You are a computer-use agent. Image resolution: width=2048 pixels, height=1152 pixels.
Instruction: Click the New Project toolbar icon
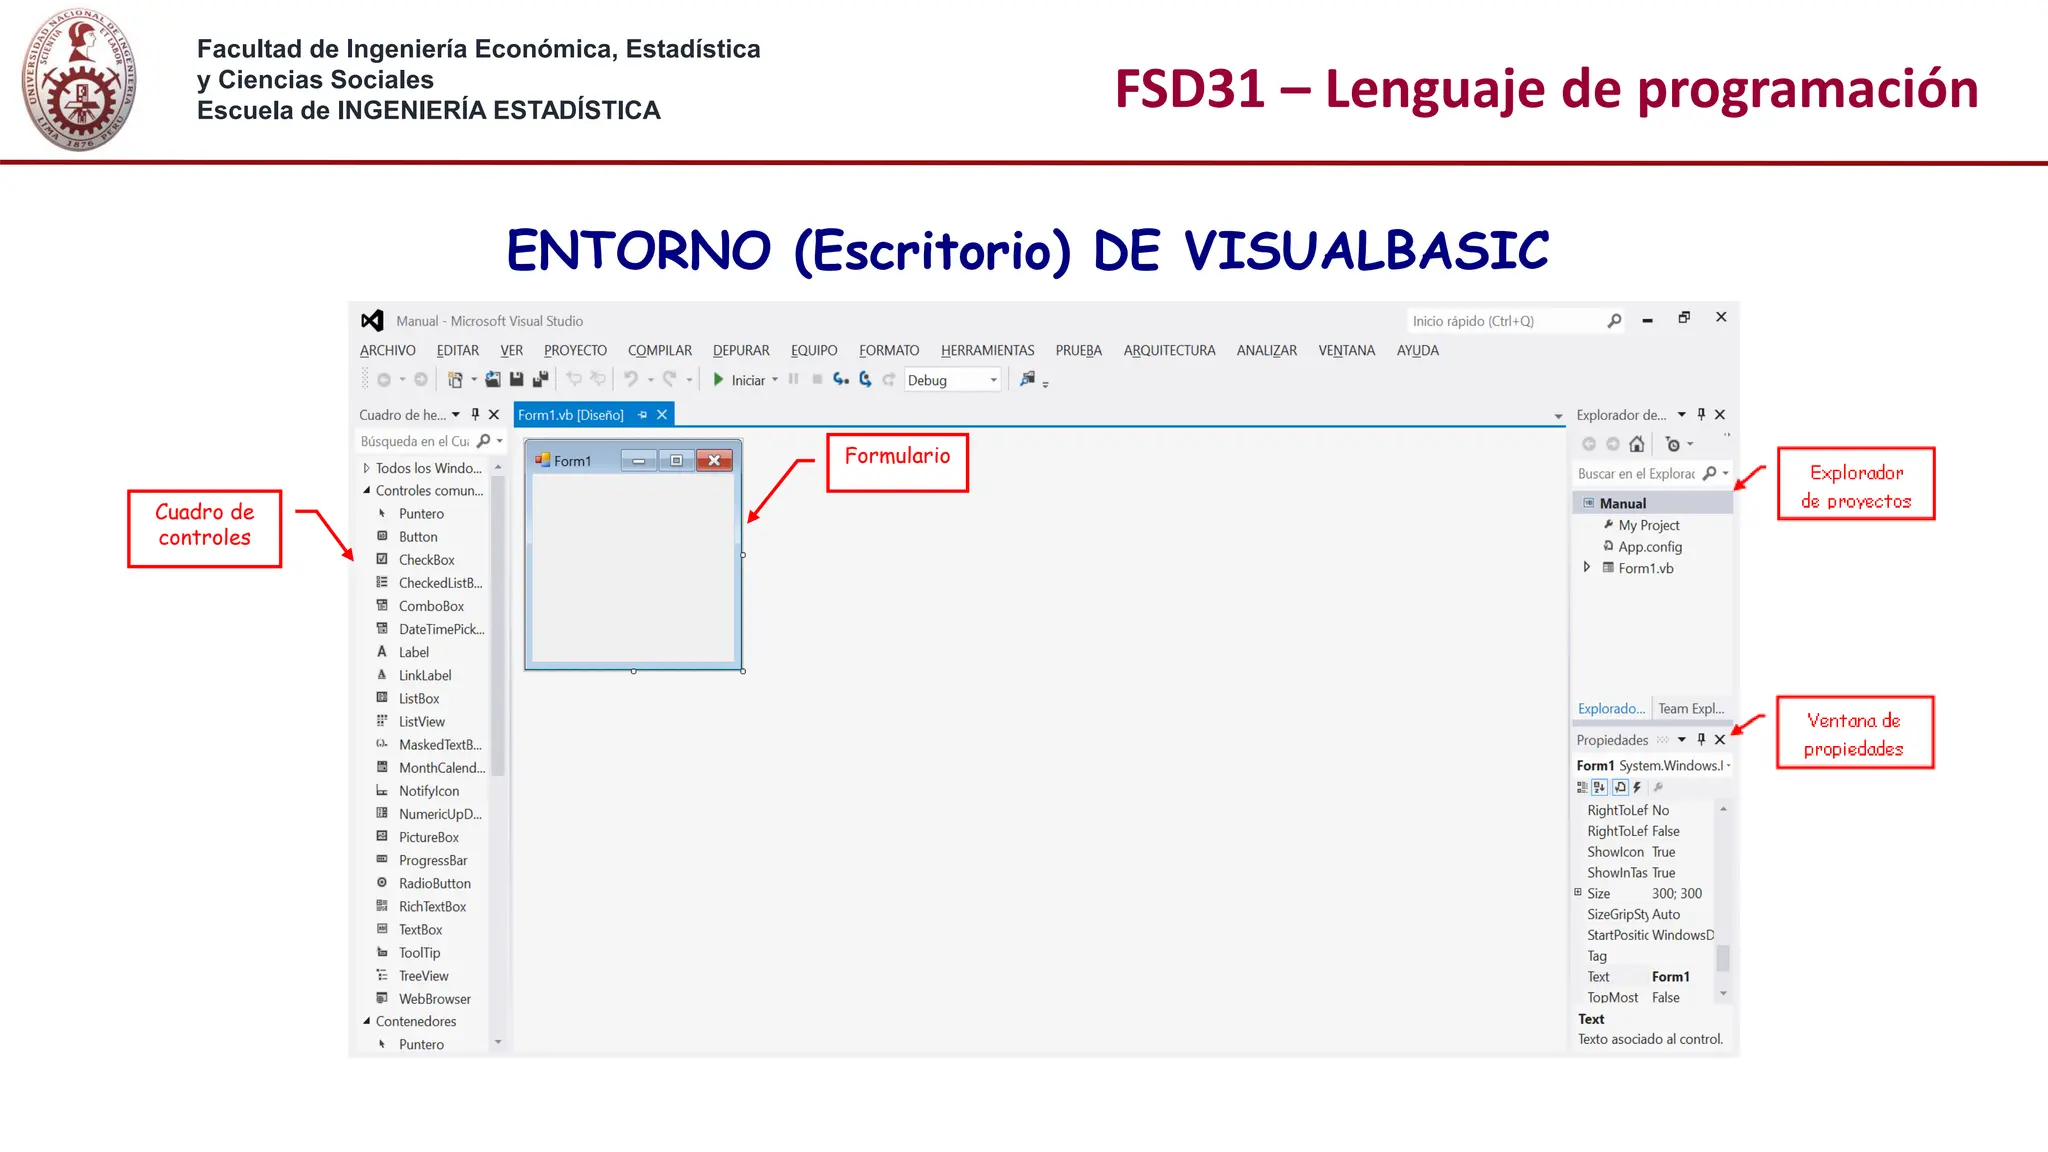click(455, 380)
